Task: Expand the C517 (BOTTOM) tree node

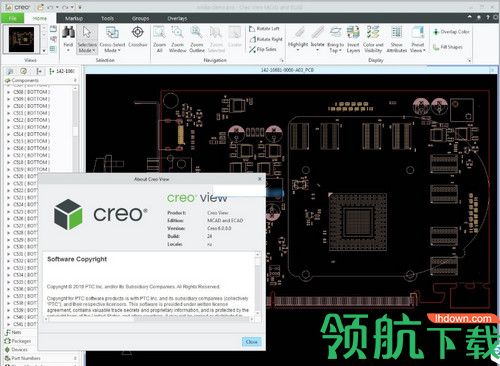Action: 9,155
